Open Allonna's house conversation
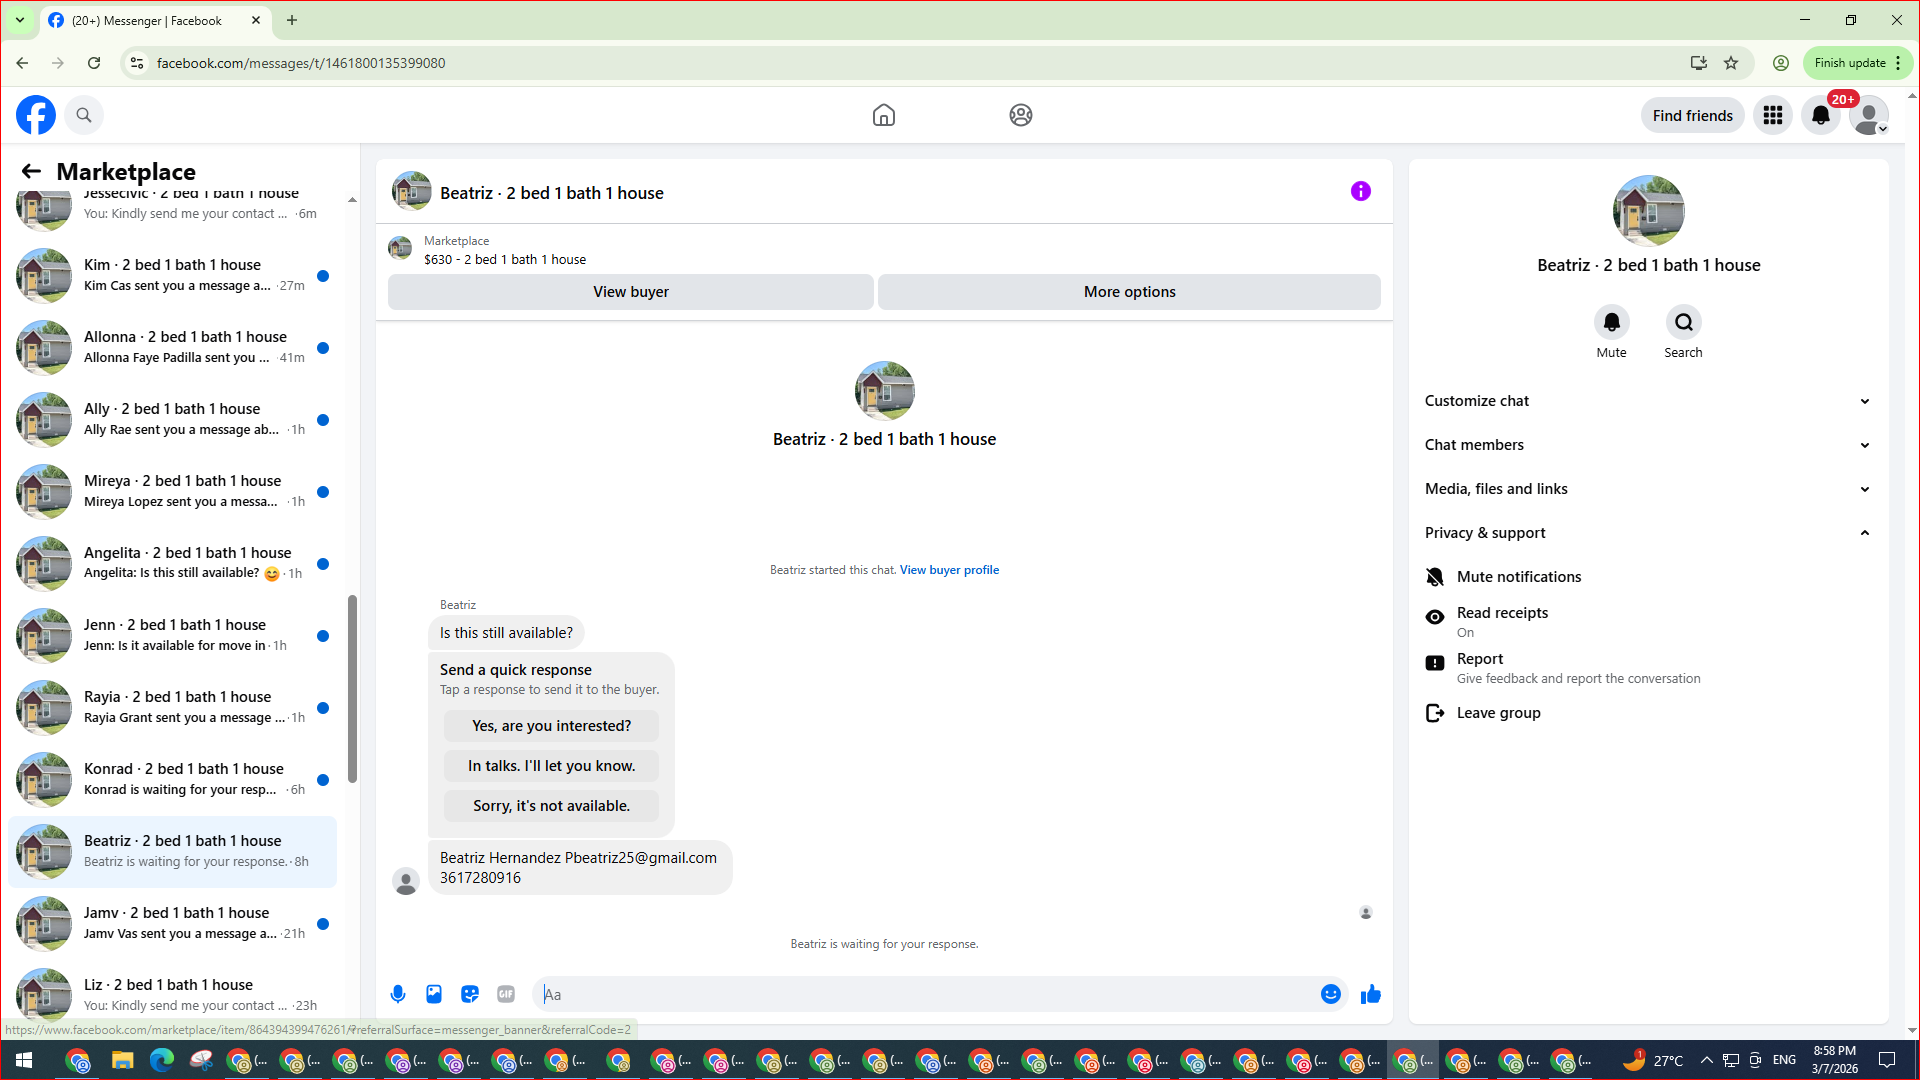The width and height of the screenshot is (1920, 1080). (172, 347)
